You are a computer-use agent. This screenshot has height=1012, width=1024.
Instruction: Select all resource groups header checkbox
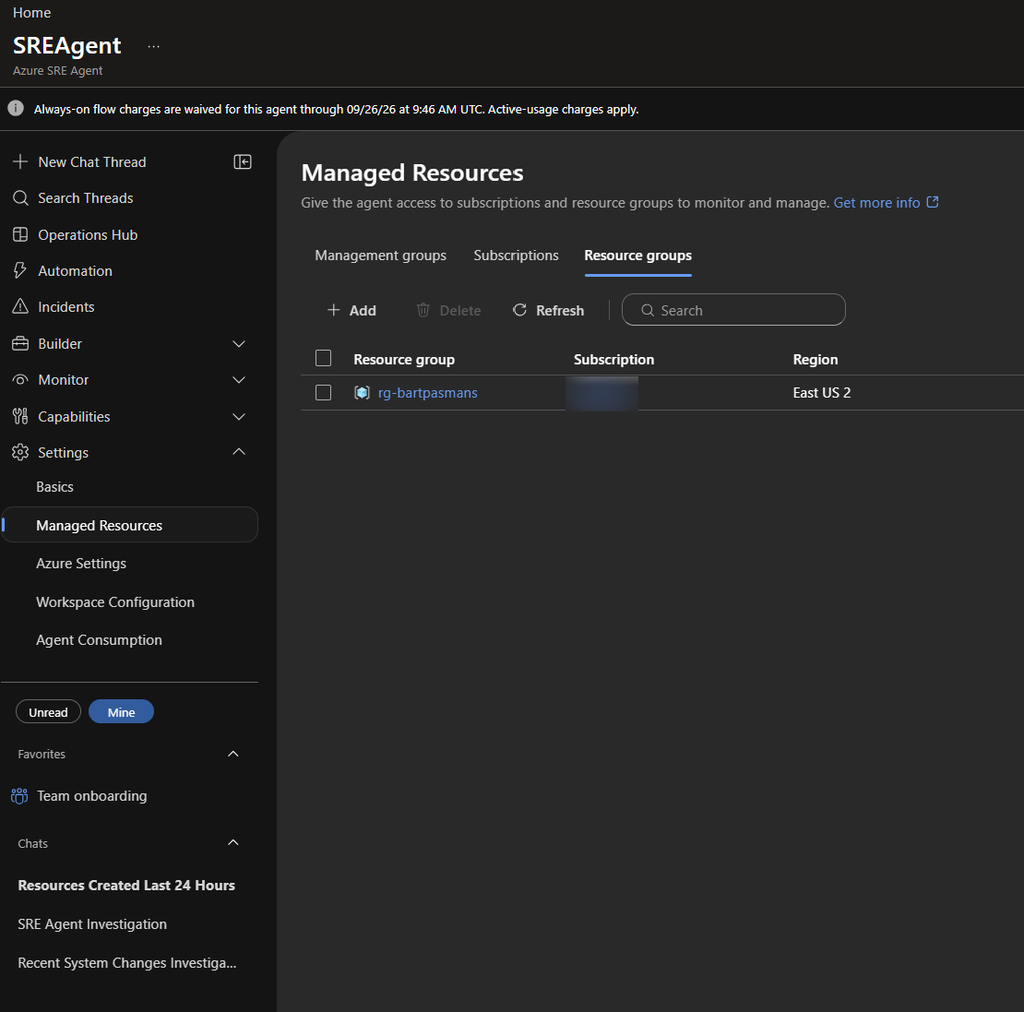(x=323, y=358)
